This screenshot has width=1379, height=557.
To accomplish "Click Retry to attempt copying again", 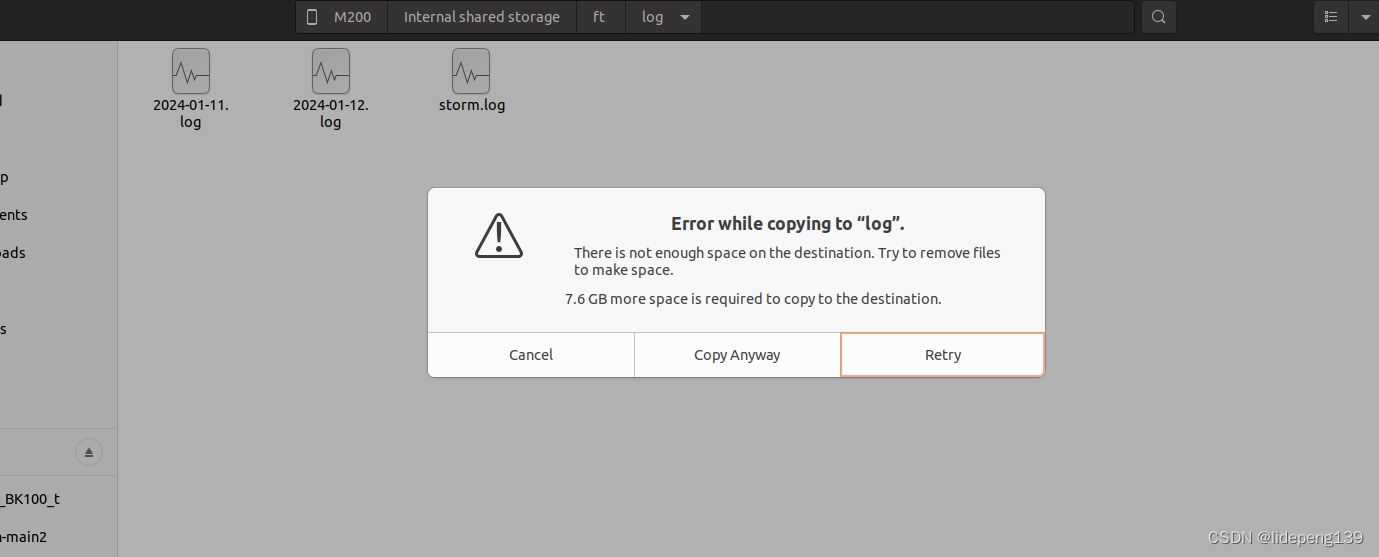I will [x=943, y=355].
